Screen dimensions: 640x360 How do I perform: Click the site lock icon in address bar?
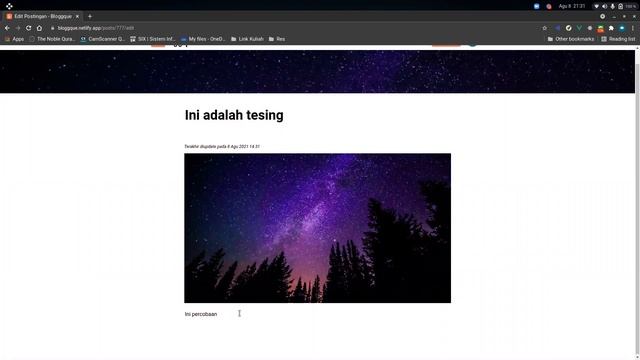(52, 28)
